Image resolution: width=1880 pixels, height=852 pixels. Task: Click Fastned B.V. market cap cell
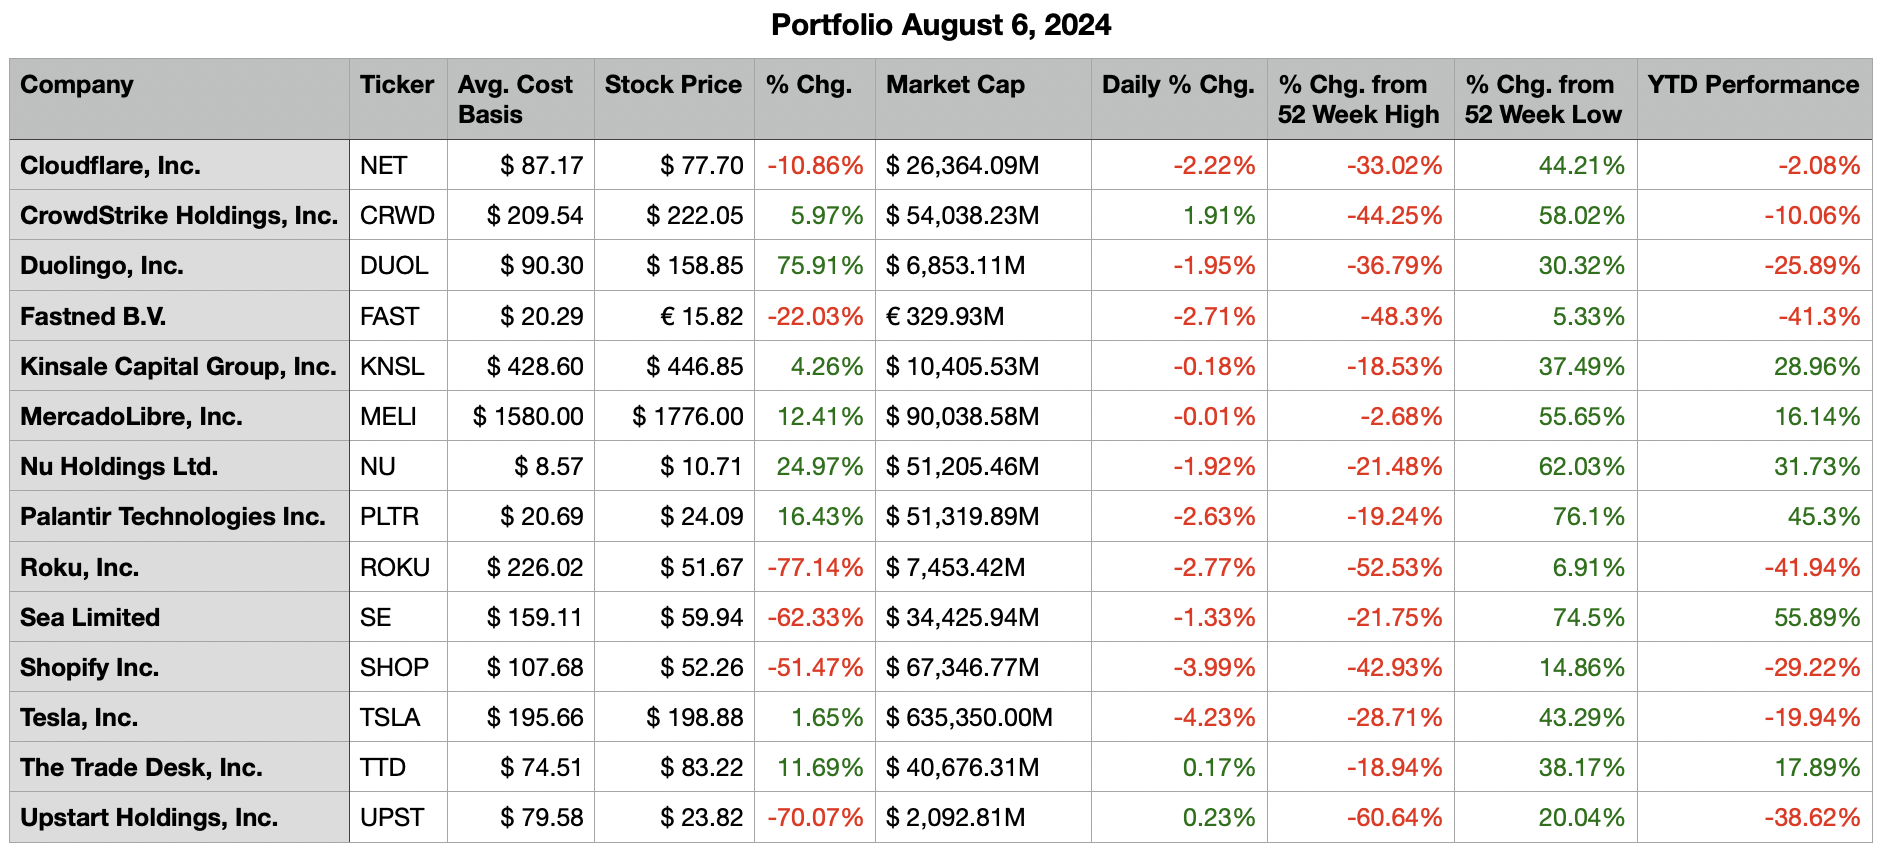click(x=944, y=317)
